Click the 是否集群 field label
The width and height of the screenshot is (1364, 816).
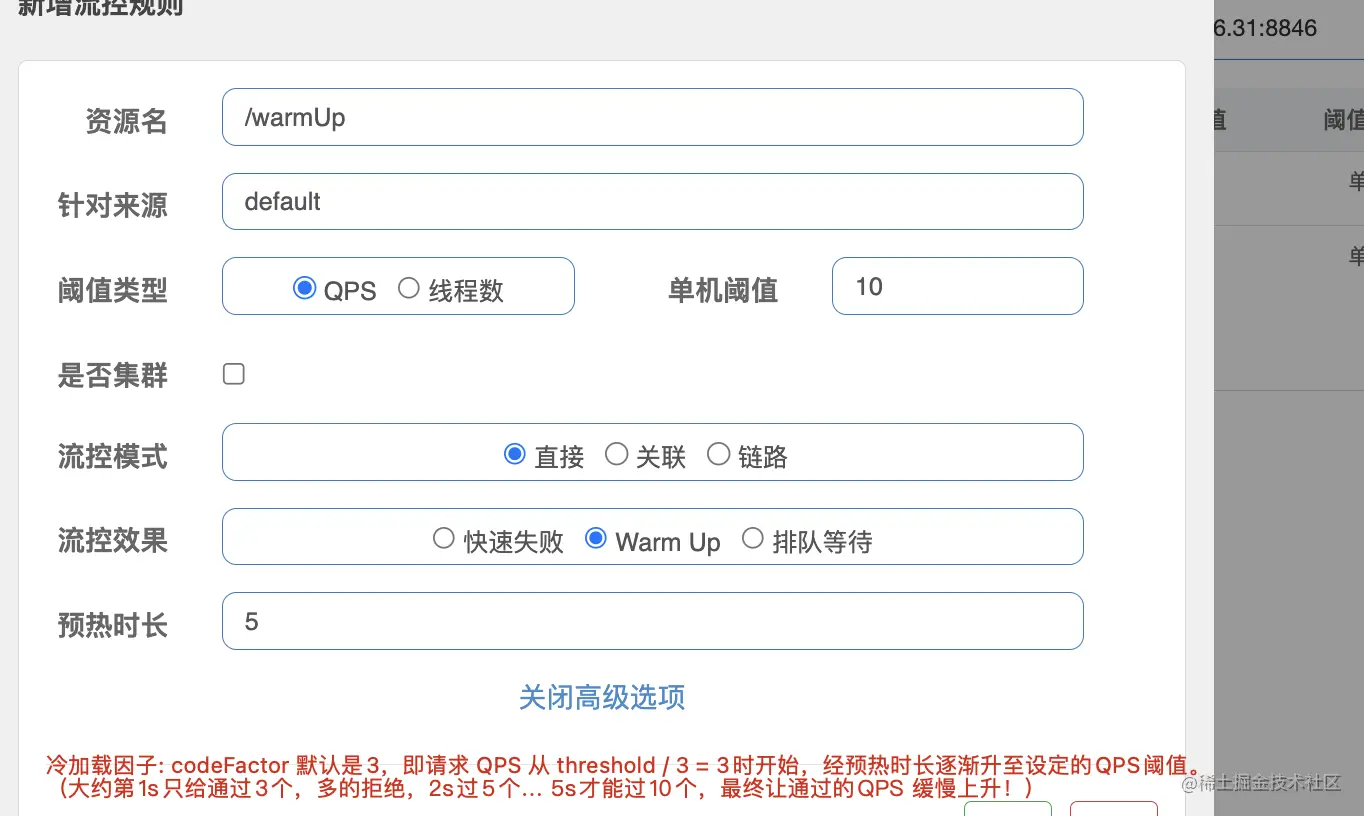(x=112, y=376)
